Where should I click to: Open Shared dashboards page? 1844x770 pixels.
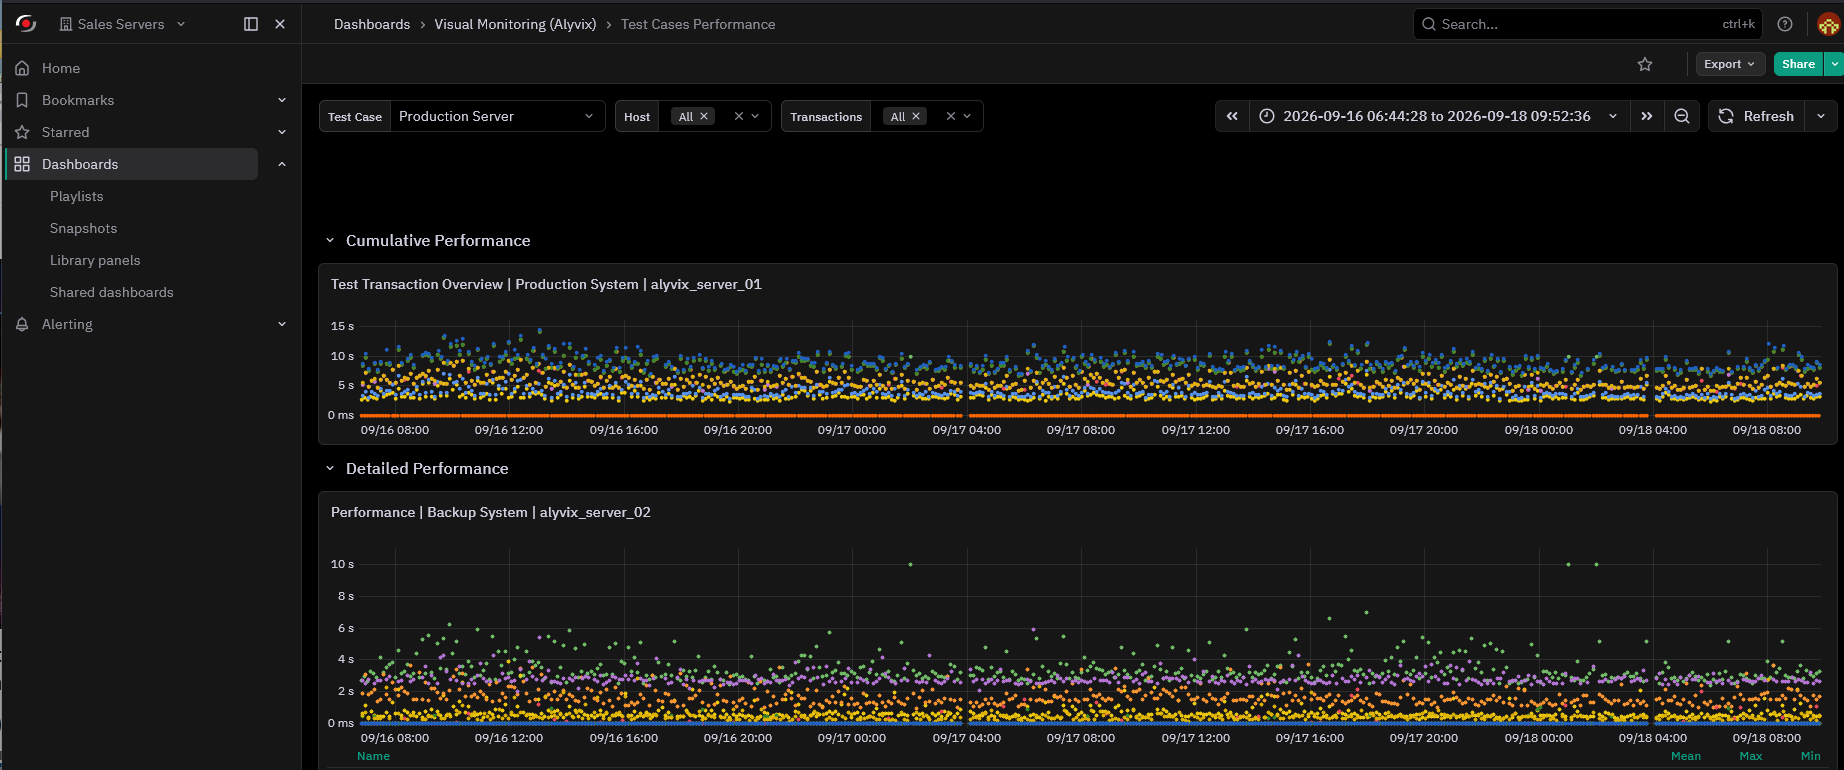point(112,292)
